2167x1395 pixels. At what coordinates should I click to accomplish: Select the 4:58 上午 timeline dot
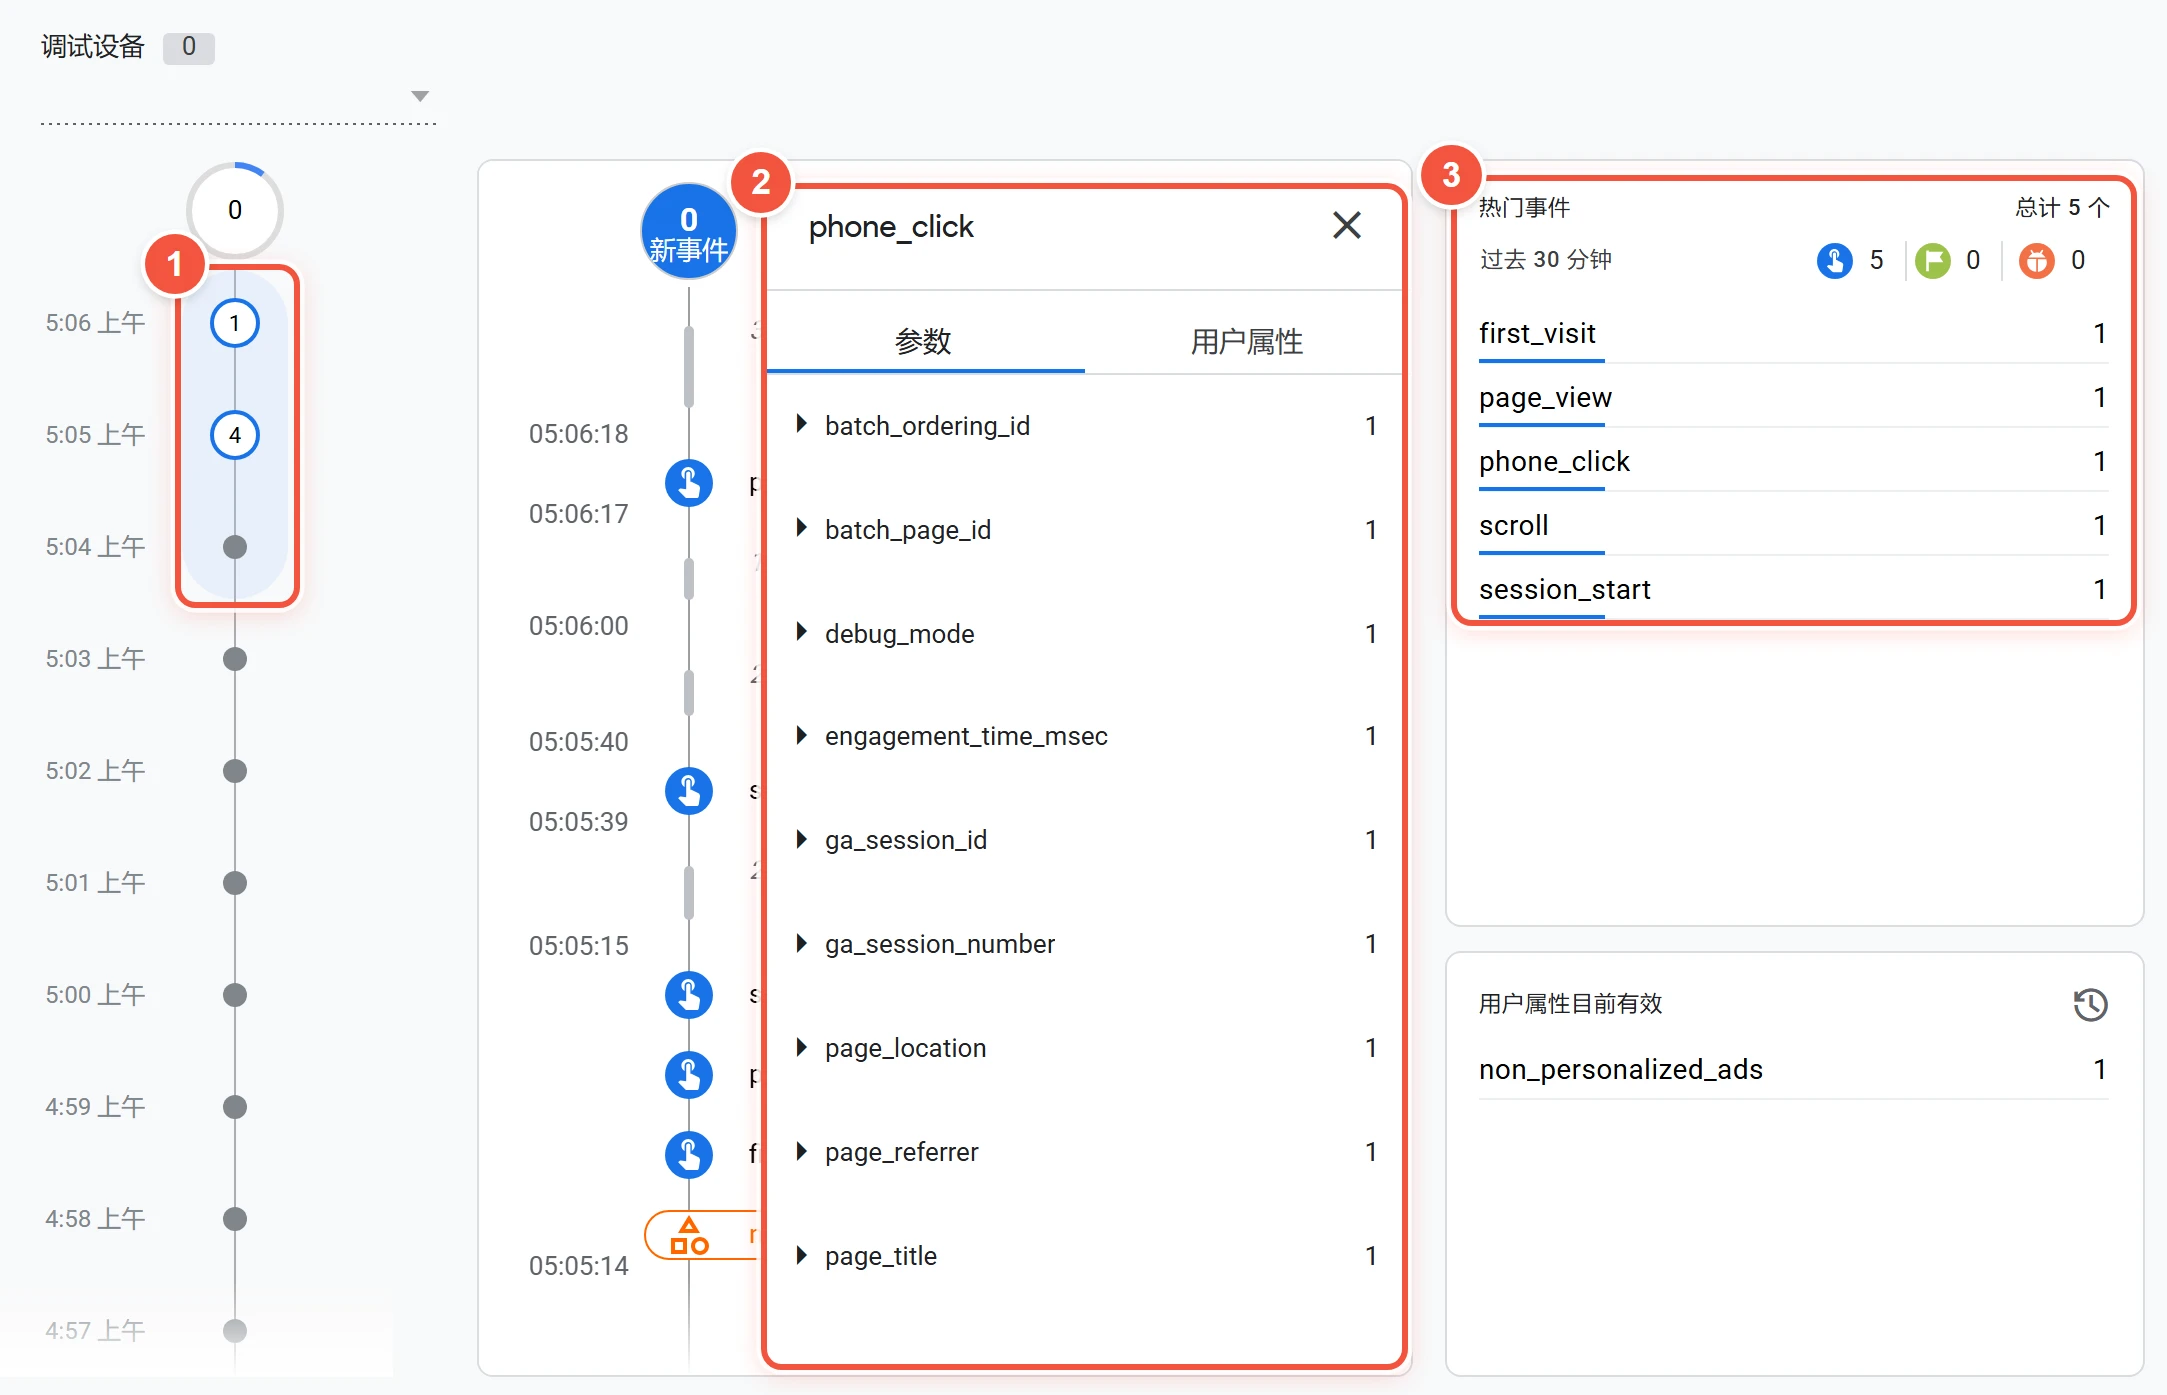pyautogui.click(x=235, y=1219)
